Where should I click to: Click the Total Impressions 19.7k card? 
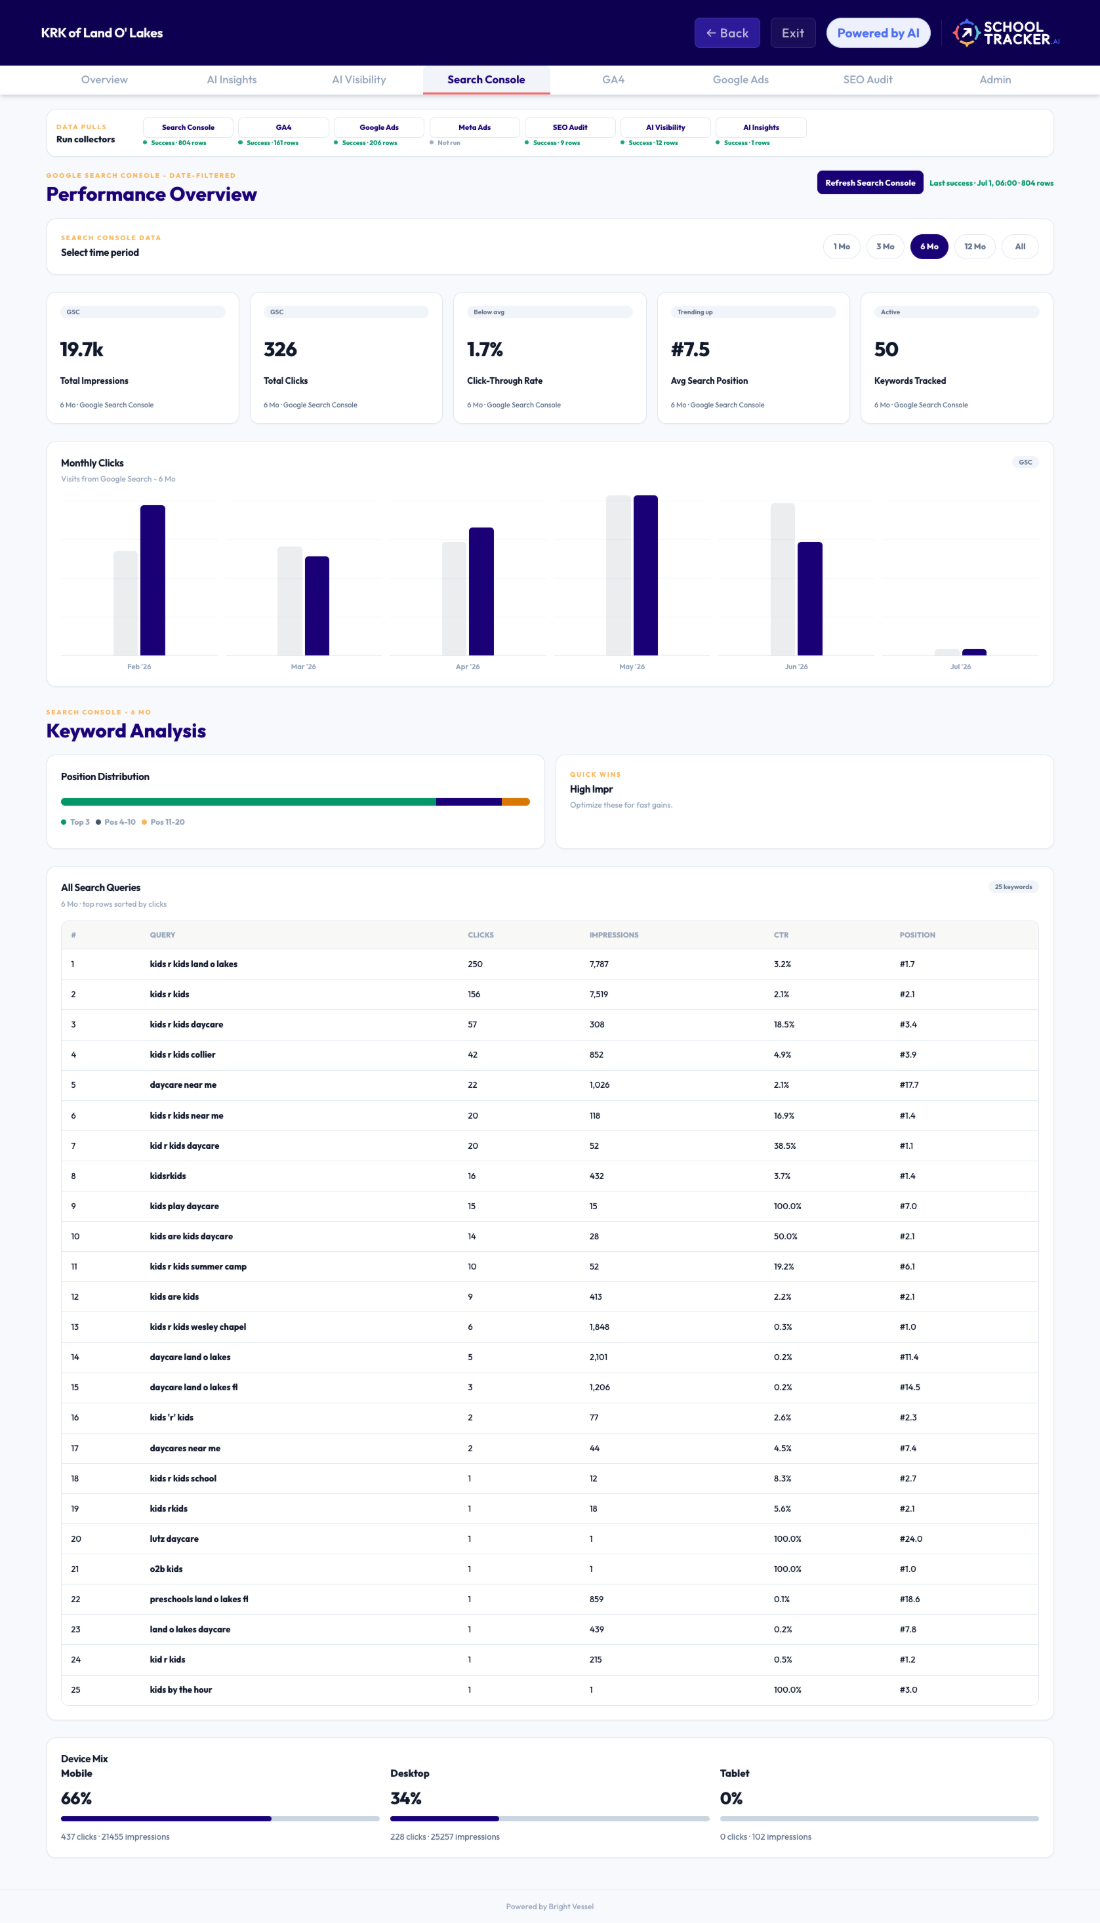tap(143, 358)
